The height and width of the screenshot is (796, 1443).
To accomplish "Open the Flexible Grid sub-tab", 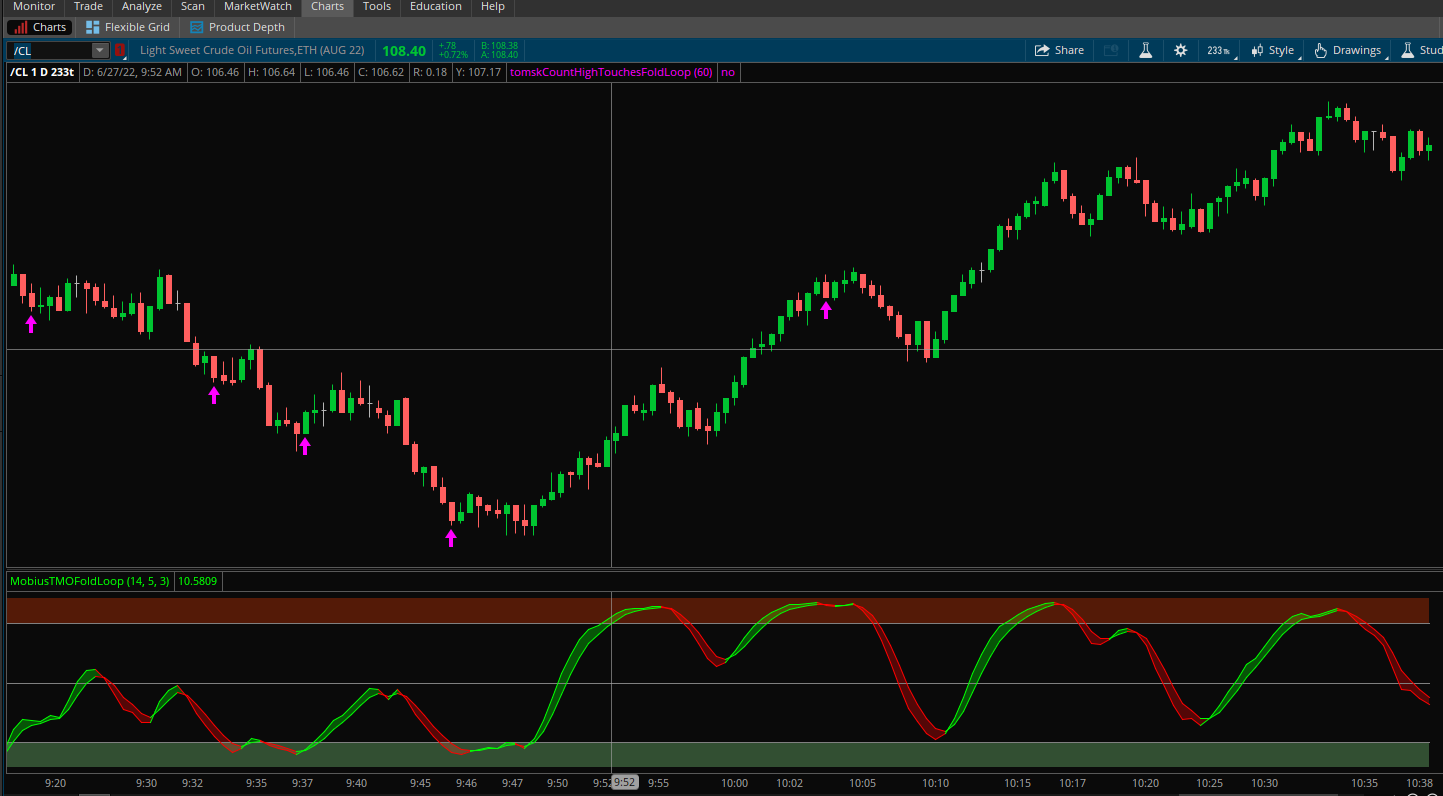I will click(x=128, y=27).
